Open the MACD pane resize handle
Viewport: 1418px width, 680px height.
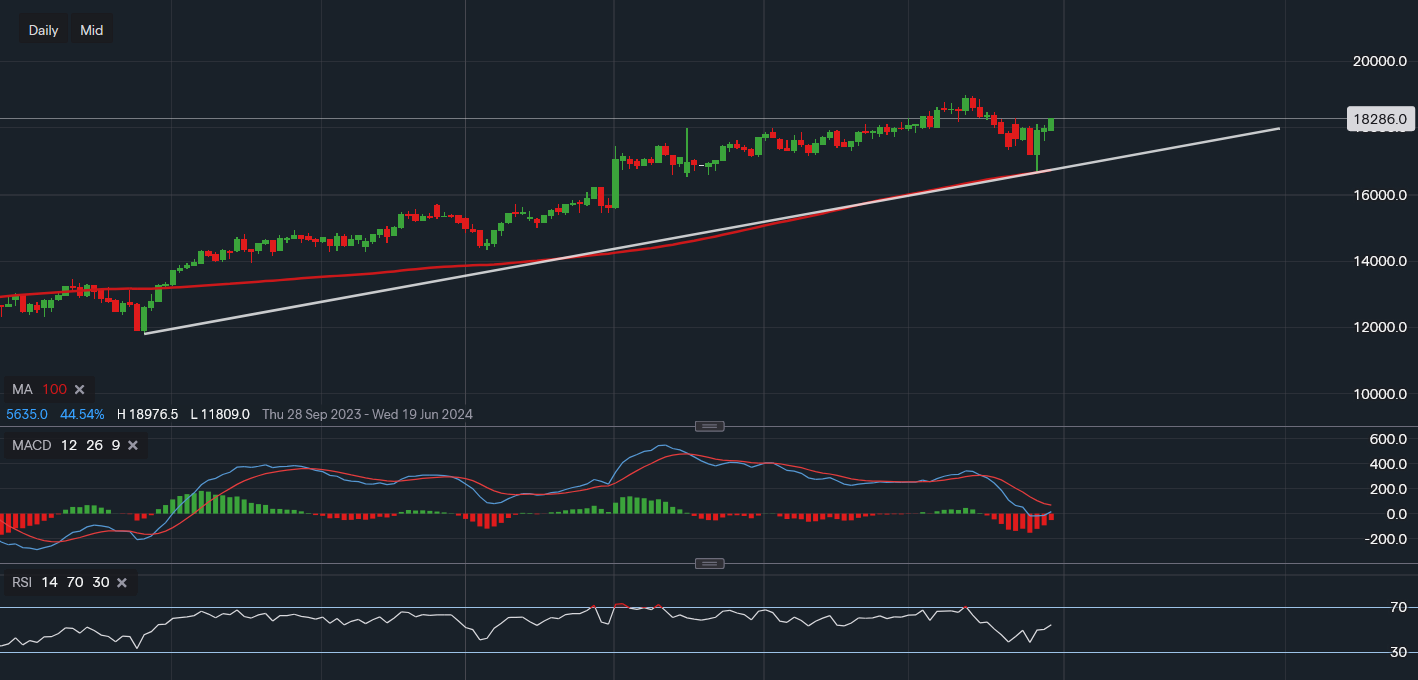pyautogui.click(x=709, y=426)
